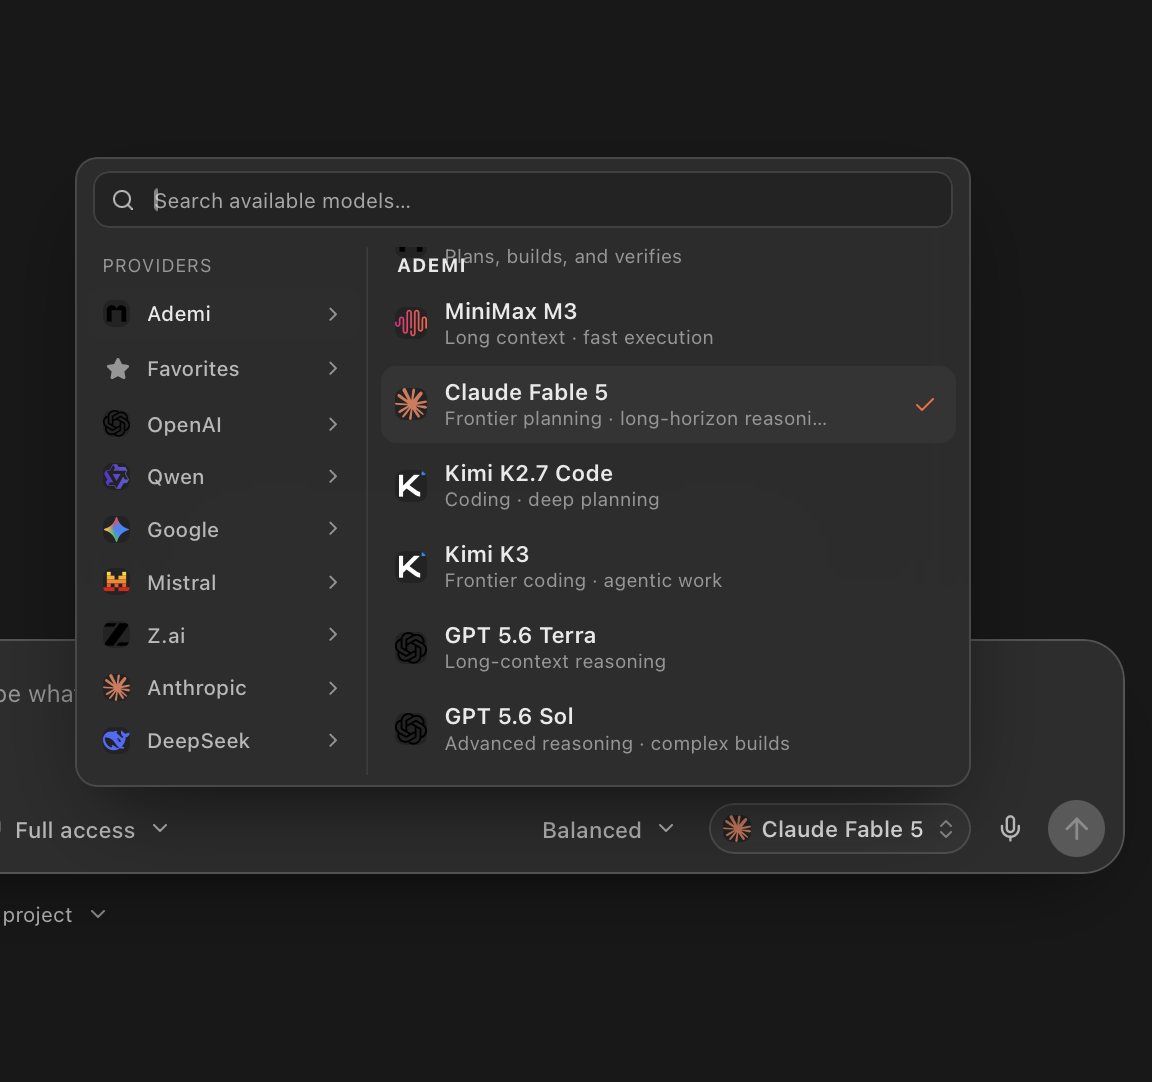Click the Kimi K3 logo icon

pyautogui.click(x=411, y=566)
